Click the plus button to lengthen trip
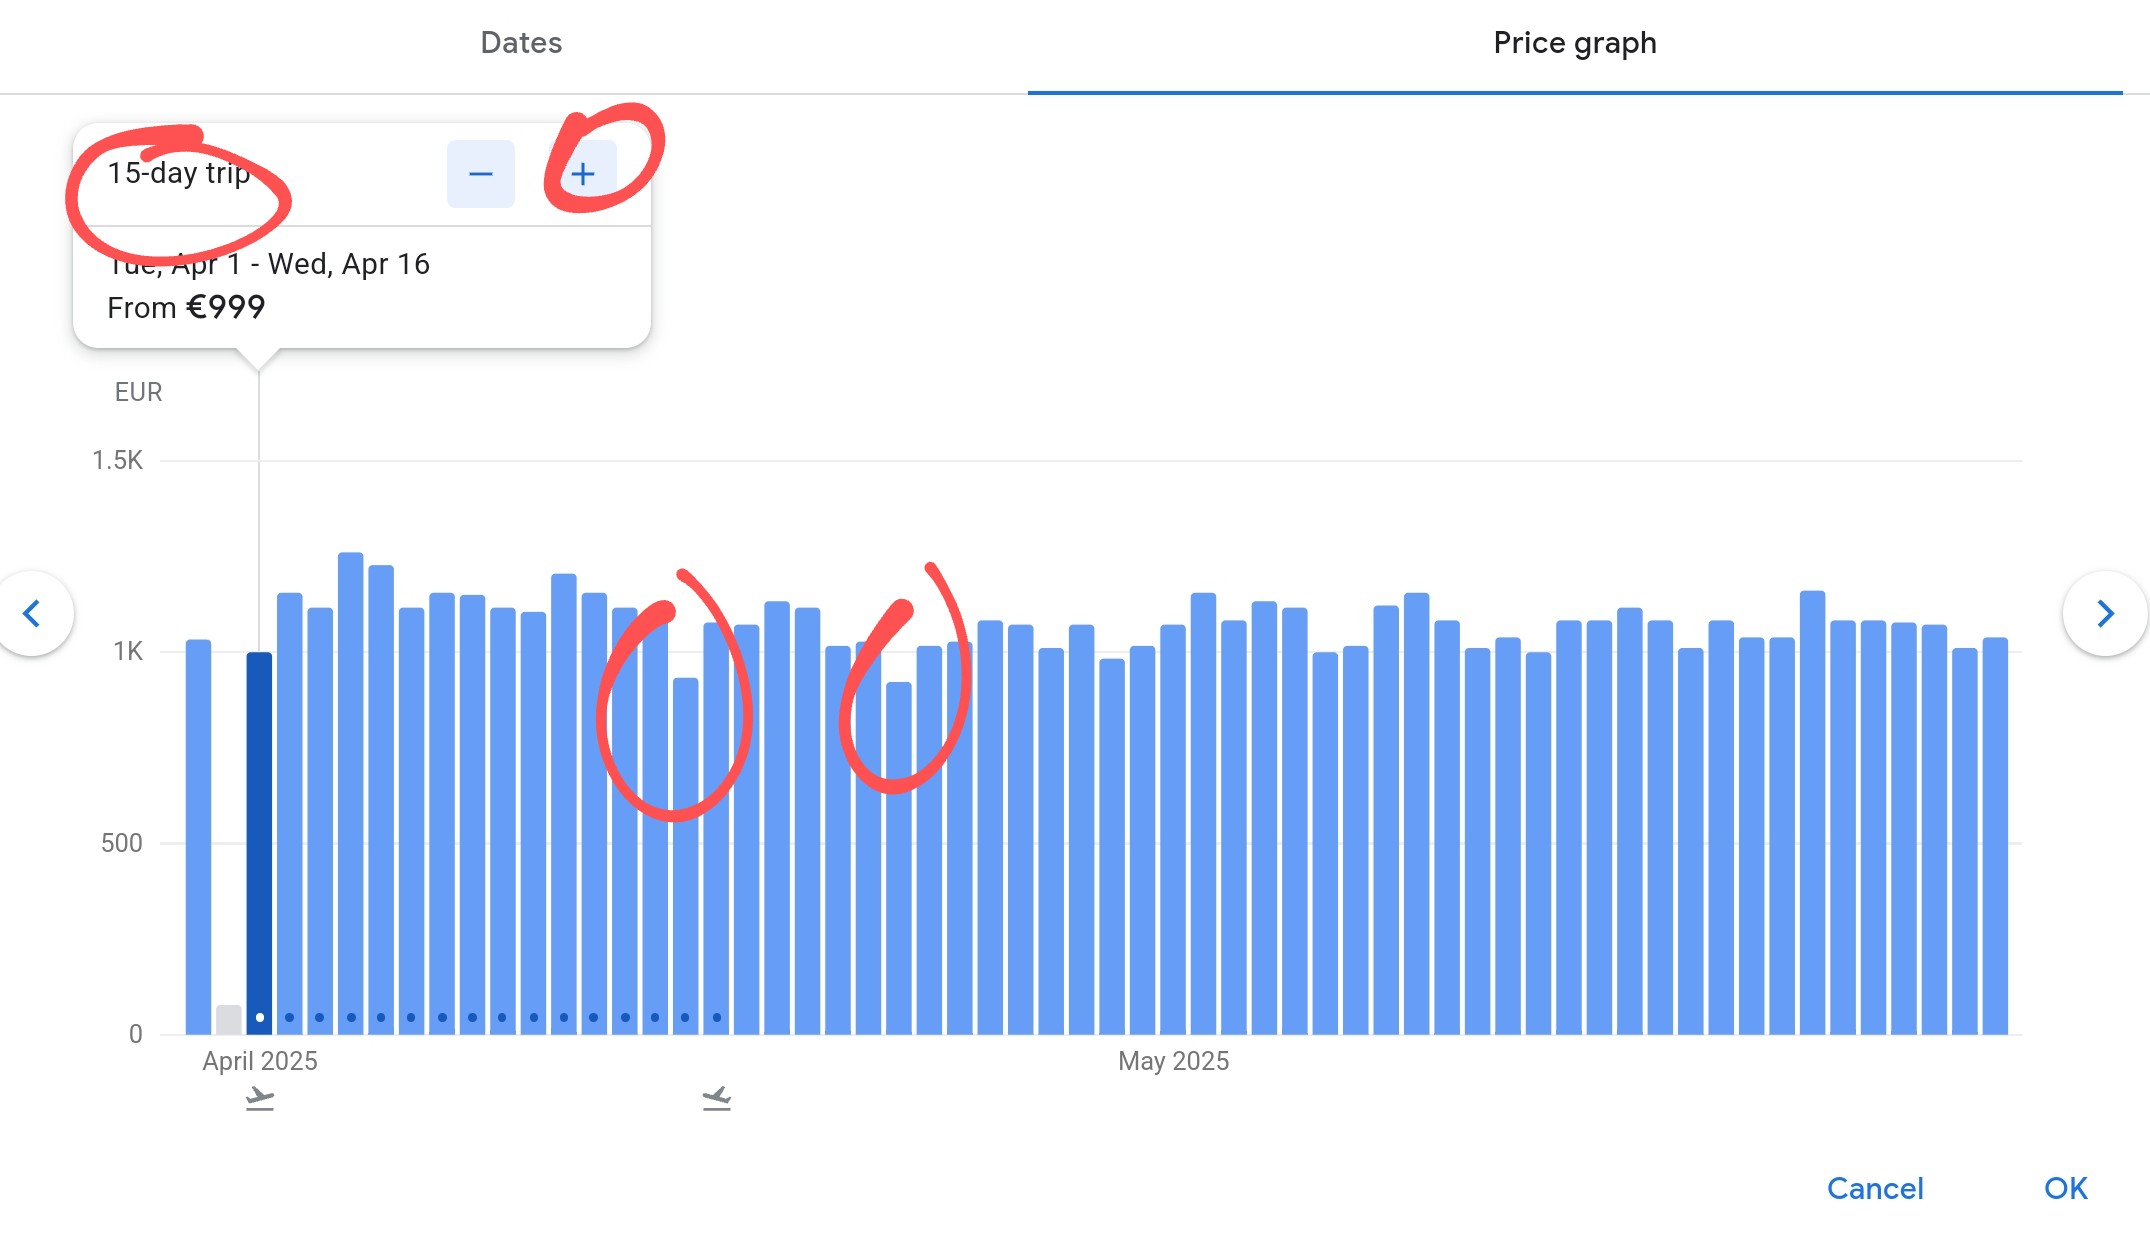The width and height of the screenshot is (2150, 1235). [x=582, y=174]
